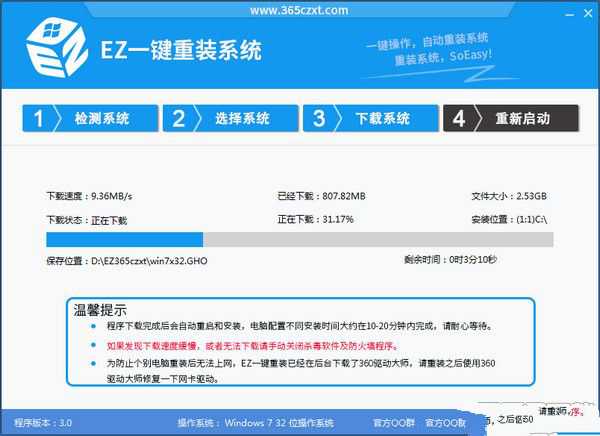Screen dimensions: 600x436
Task: Click the number 3 step badge
Action: point(320,119)
